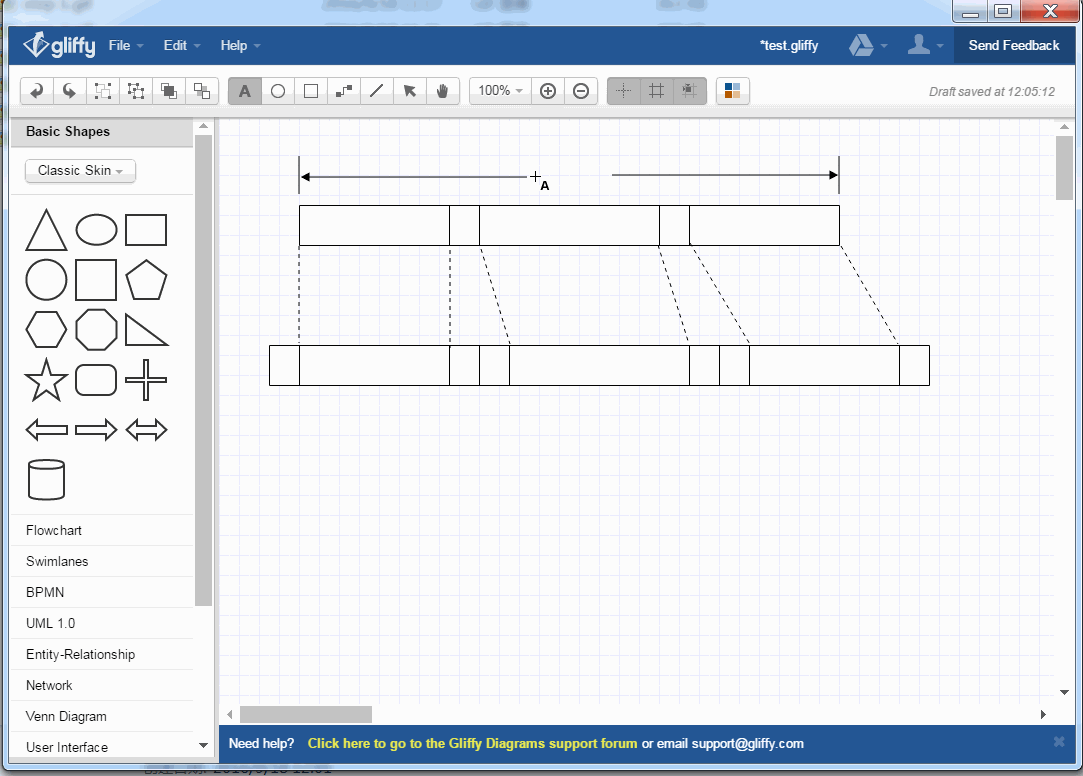Toggle snap to grid

coord(689,91)
